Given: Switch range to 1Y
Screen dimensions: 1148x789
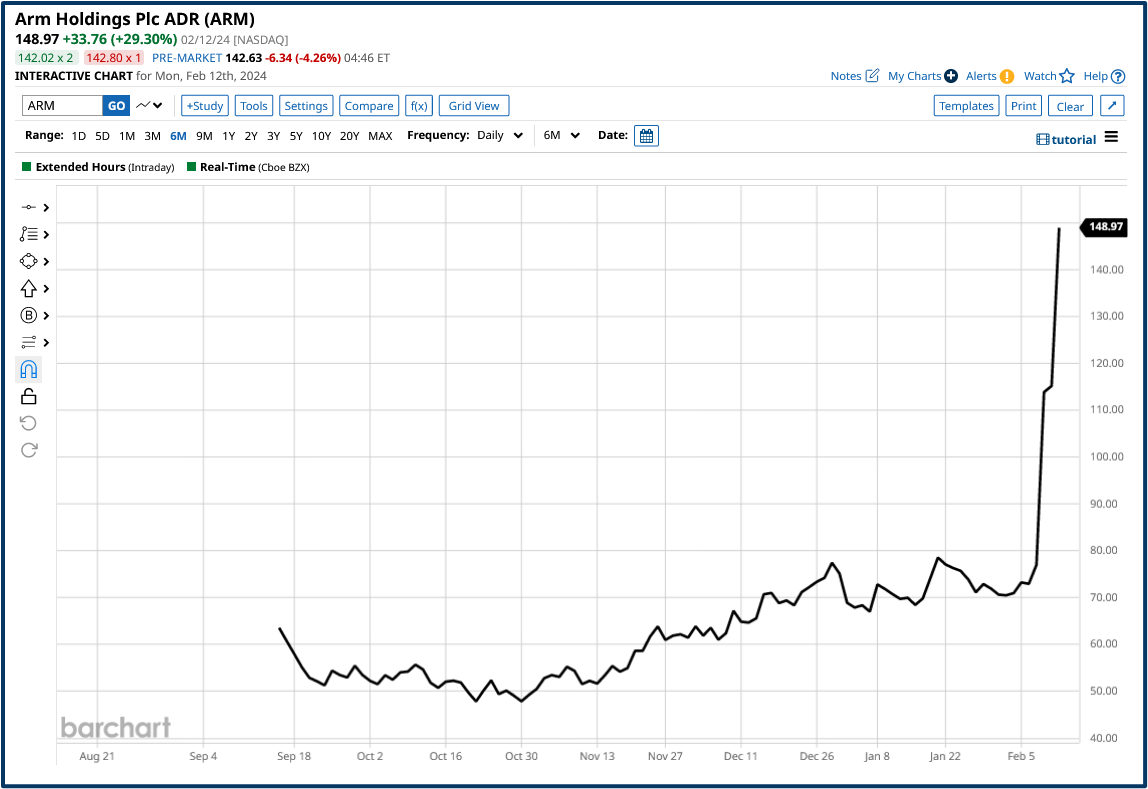Looking at the screenshot, I should 228,135.
